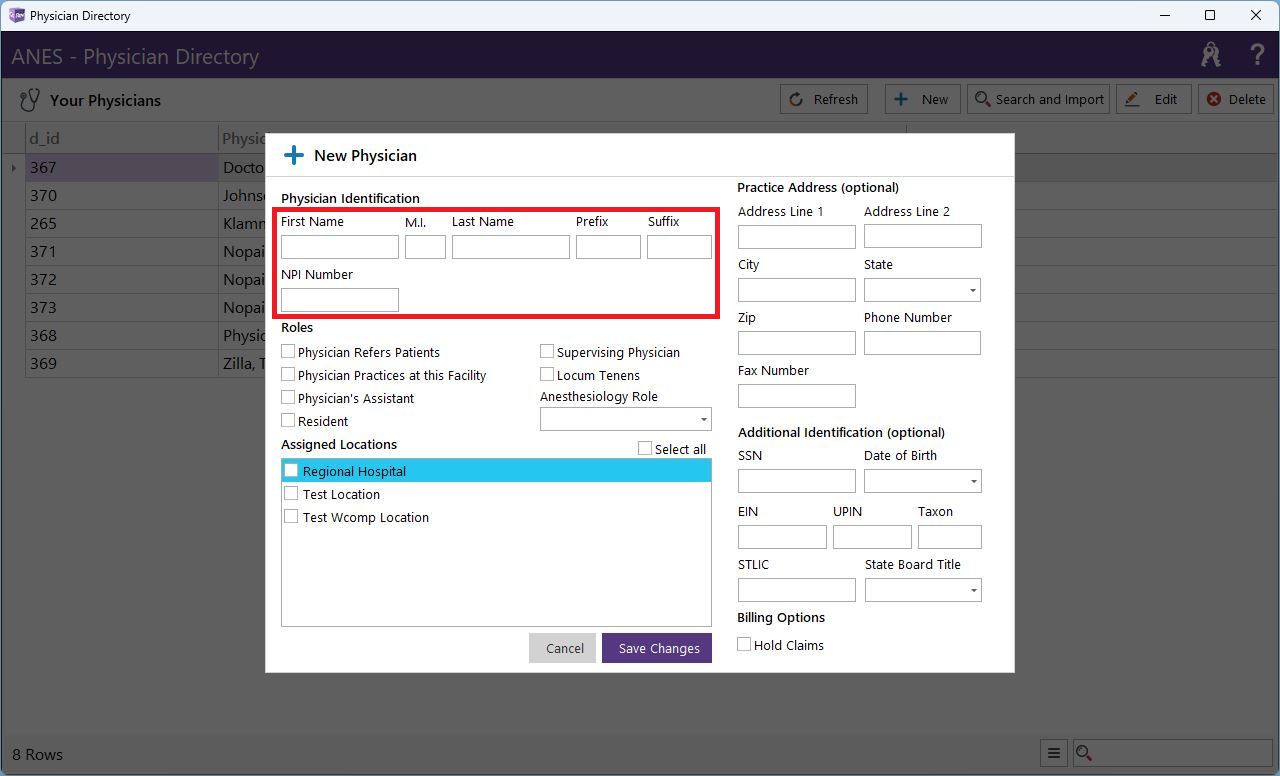Select the row with d_id 372
This screenshot has height=776, width=1280.
pyautogui.click(x=121, y=279)
